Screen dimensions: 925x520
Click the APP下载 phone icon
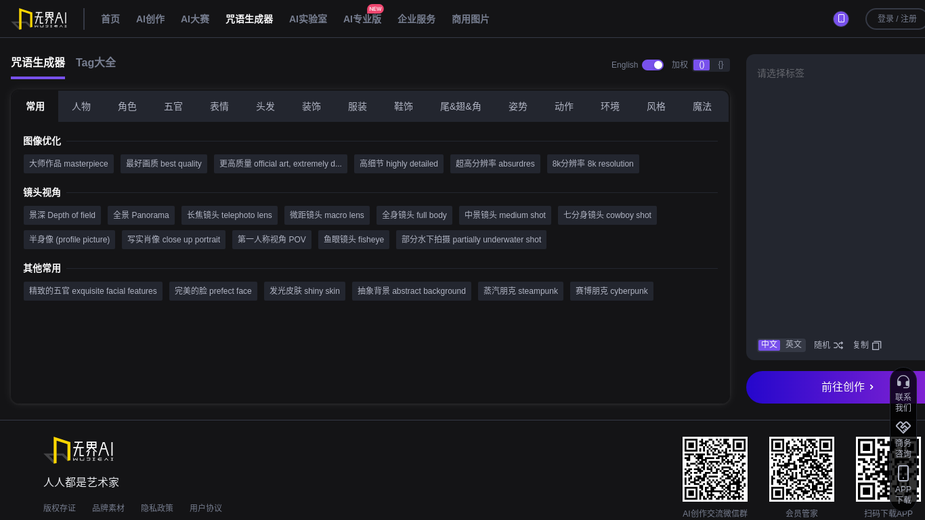(903, 473)
